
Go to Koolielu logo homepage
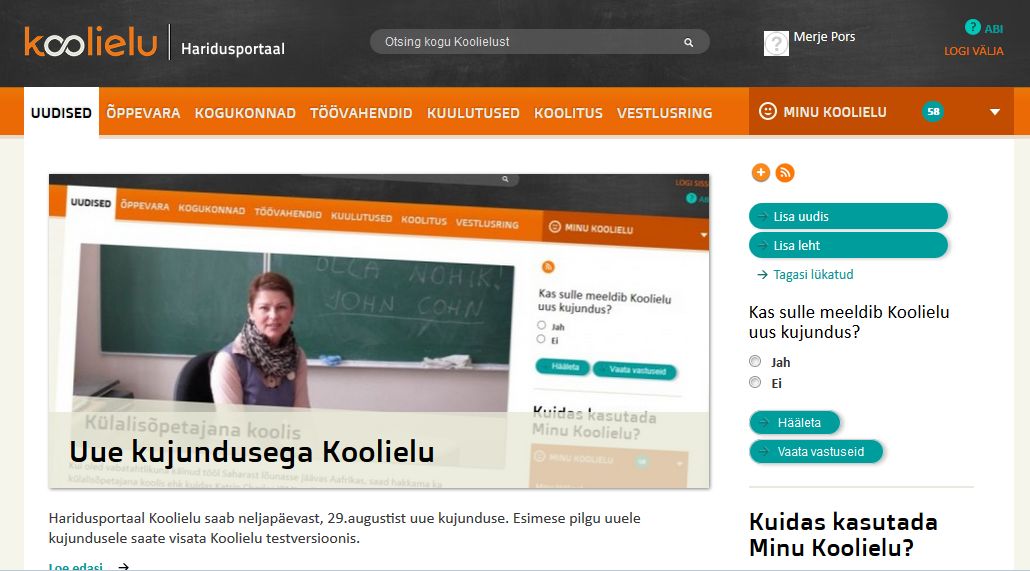(91, 41)
